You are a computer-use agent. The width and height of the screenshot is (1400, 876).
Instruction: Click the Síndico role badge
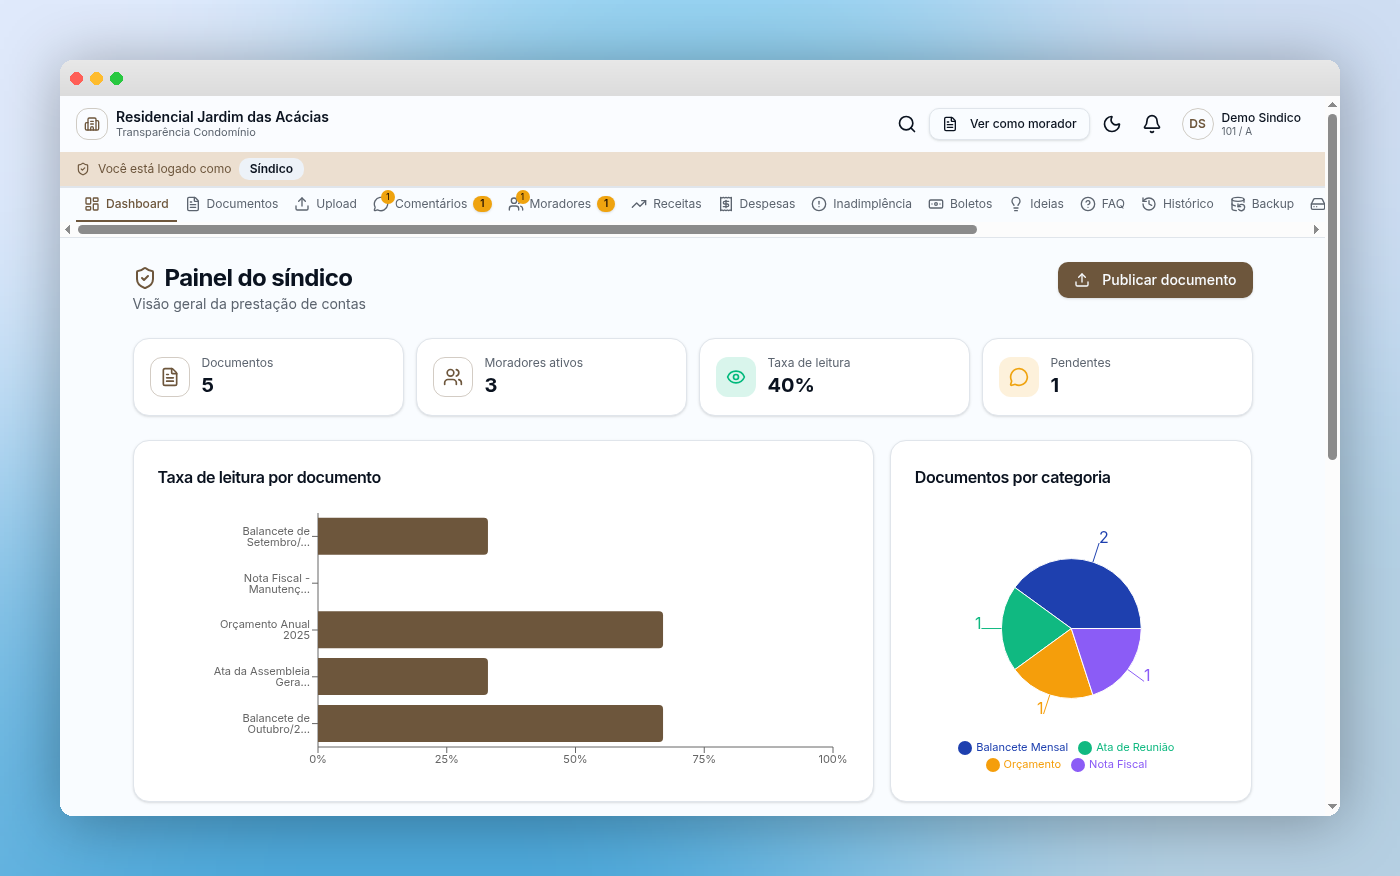click(x=271, y=169)
